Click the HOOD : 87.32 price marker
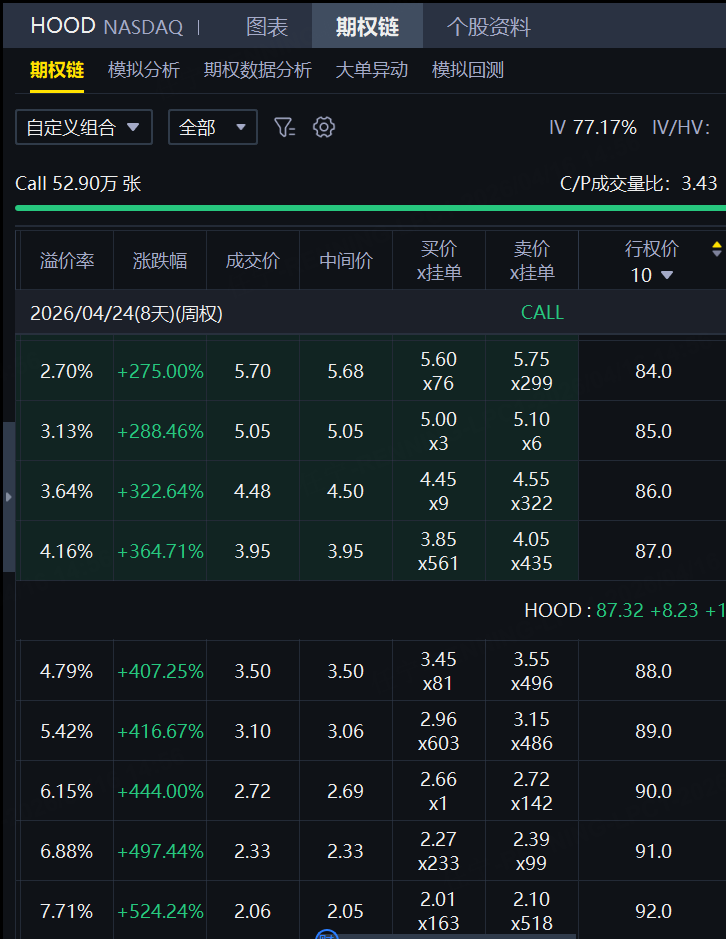Viewport: 726px width, 939px height. click(625, 610)
